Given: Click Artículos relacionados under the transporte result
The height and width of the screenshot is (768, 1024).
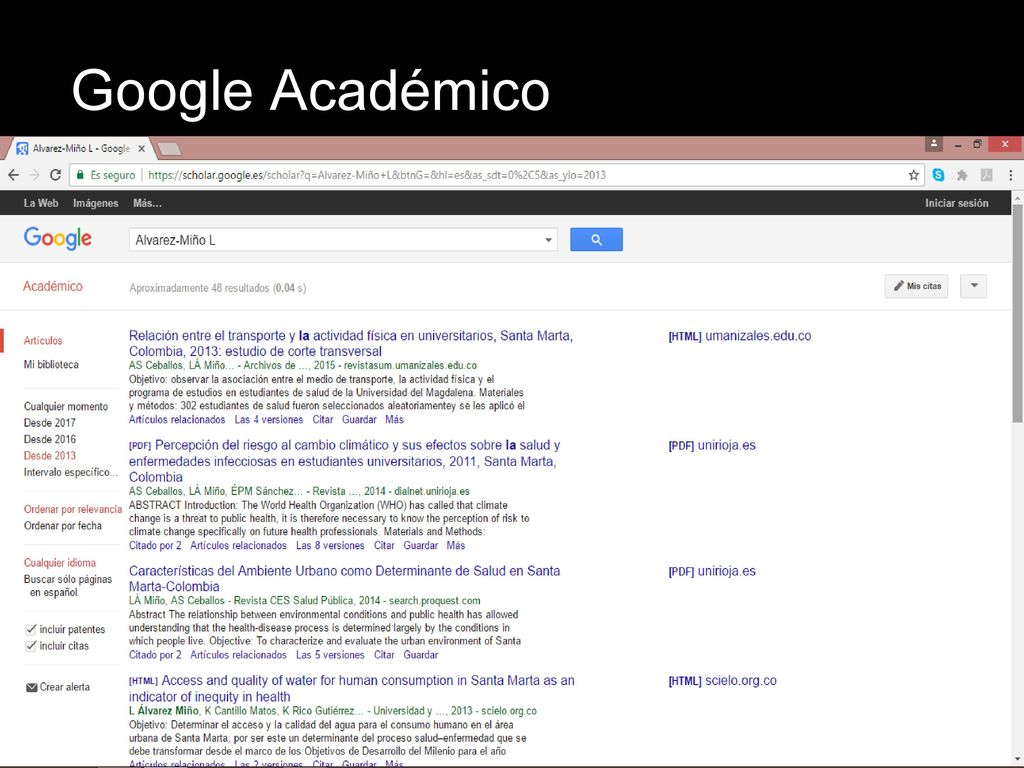Looking at the screenshot, I should point(177,419).
